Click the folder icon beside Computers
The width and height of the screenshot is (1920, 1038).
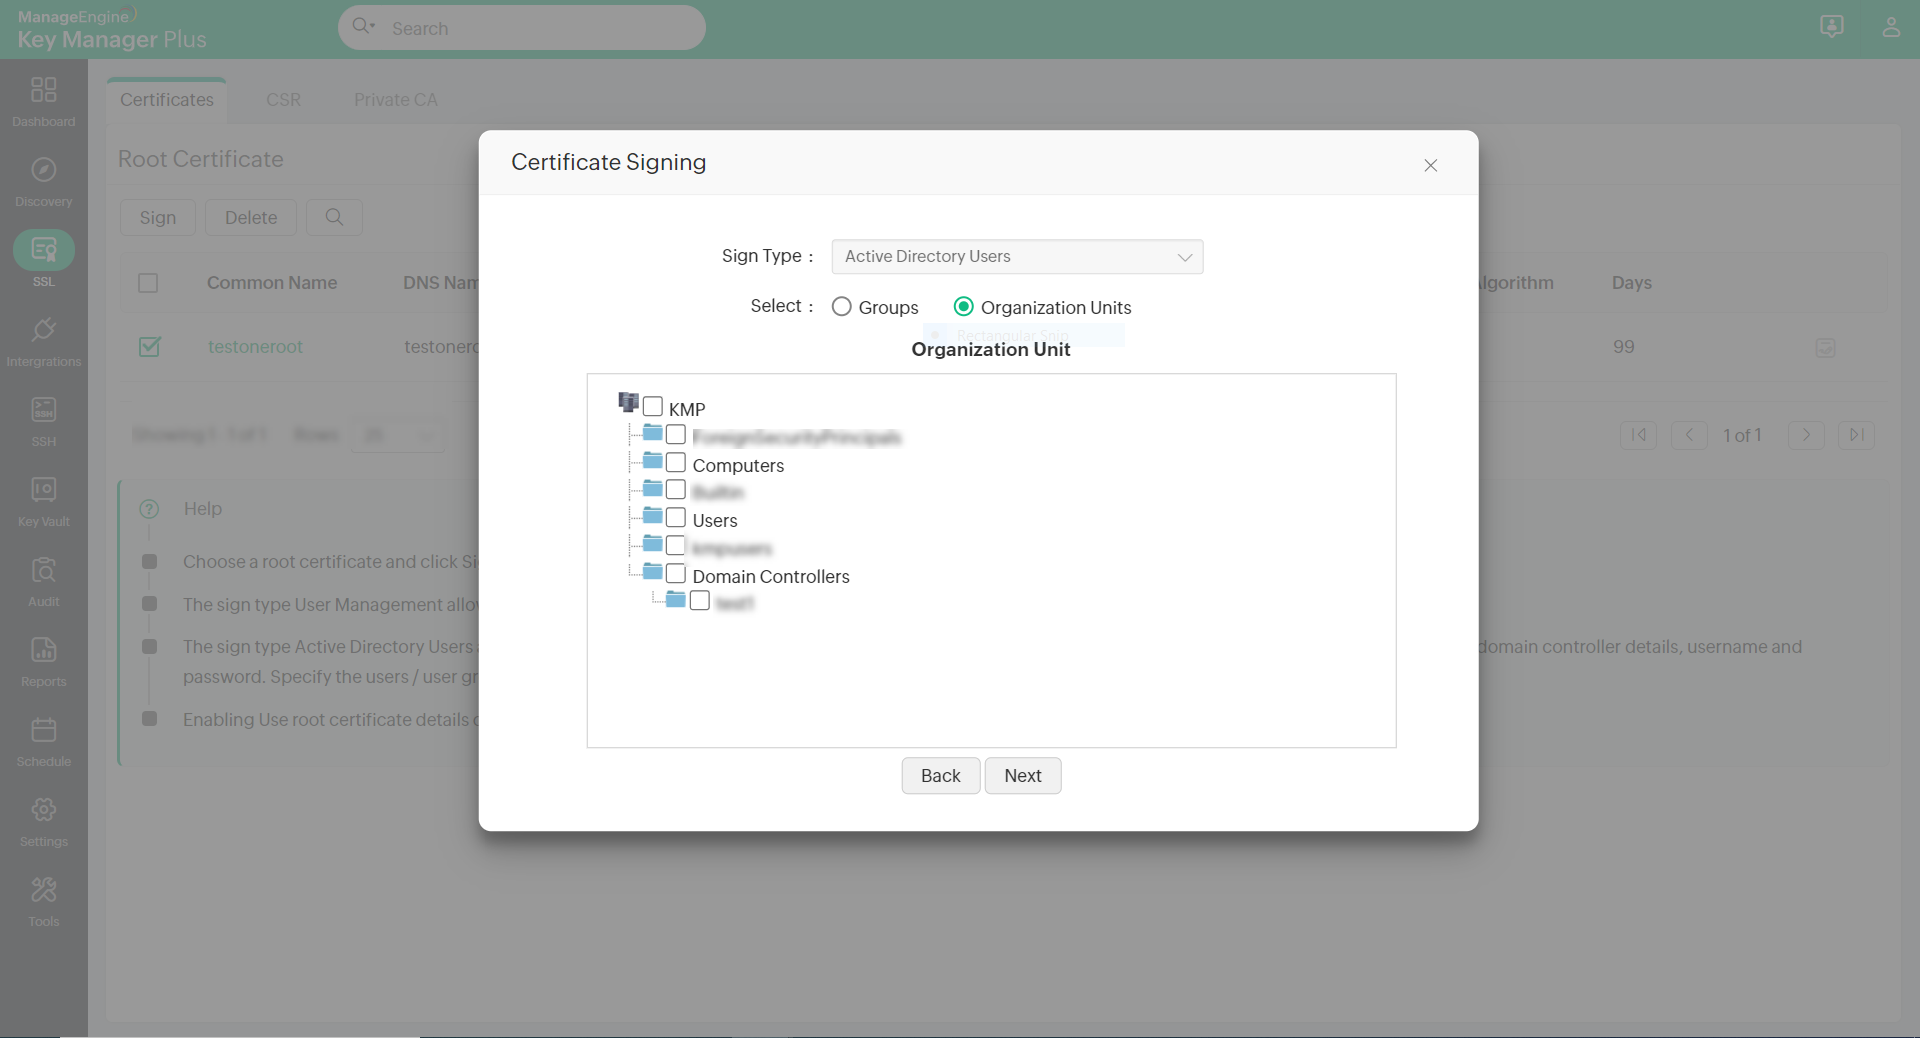[653, 460]
